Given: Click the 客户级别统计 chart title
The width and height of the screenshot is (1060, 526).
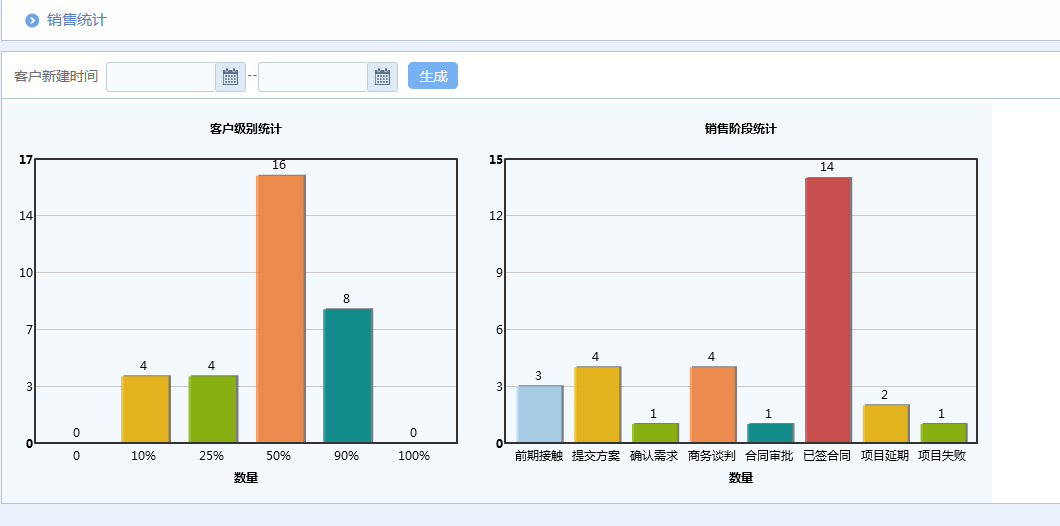Looking at the screenshot, I should 245,129.
